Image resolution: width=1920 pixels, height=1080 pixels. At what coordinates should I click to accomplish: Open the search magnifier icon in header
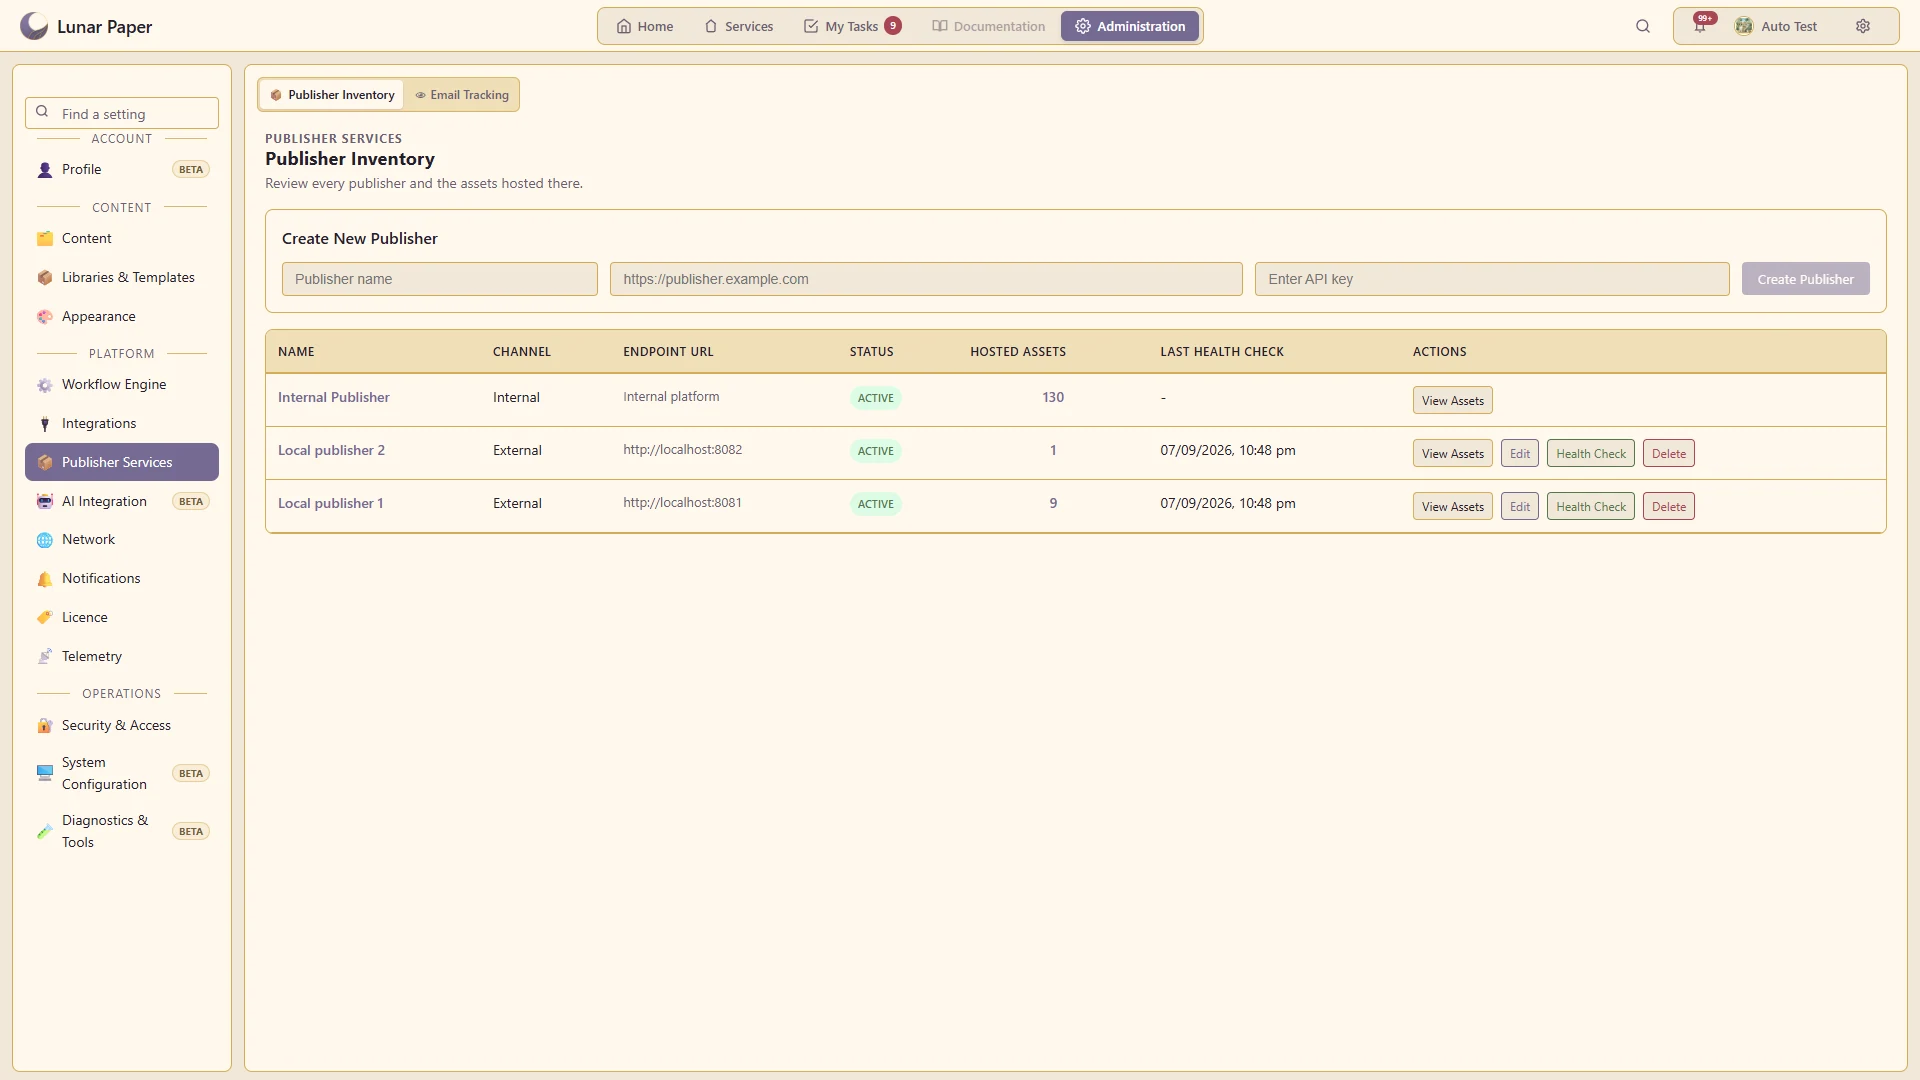coord(1643,26)
